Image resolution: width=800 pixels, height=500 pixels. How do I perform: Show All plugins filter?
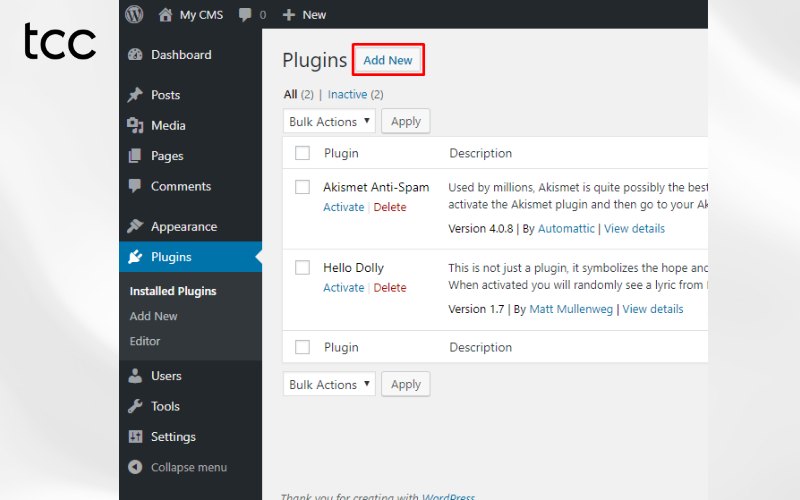point(290,94)
